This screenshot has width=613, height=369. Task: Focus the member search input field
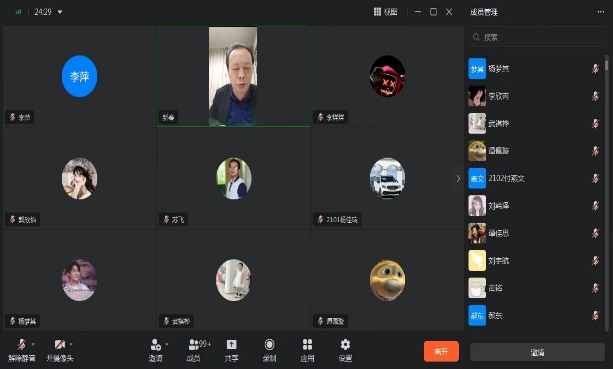538,37
